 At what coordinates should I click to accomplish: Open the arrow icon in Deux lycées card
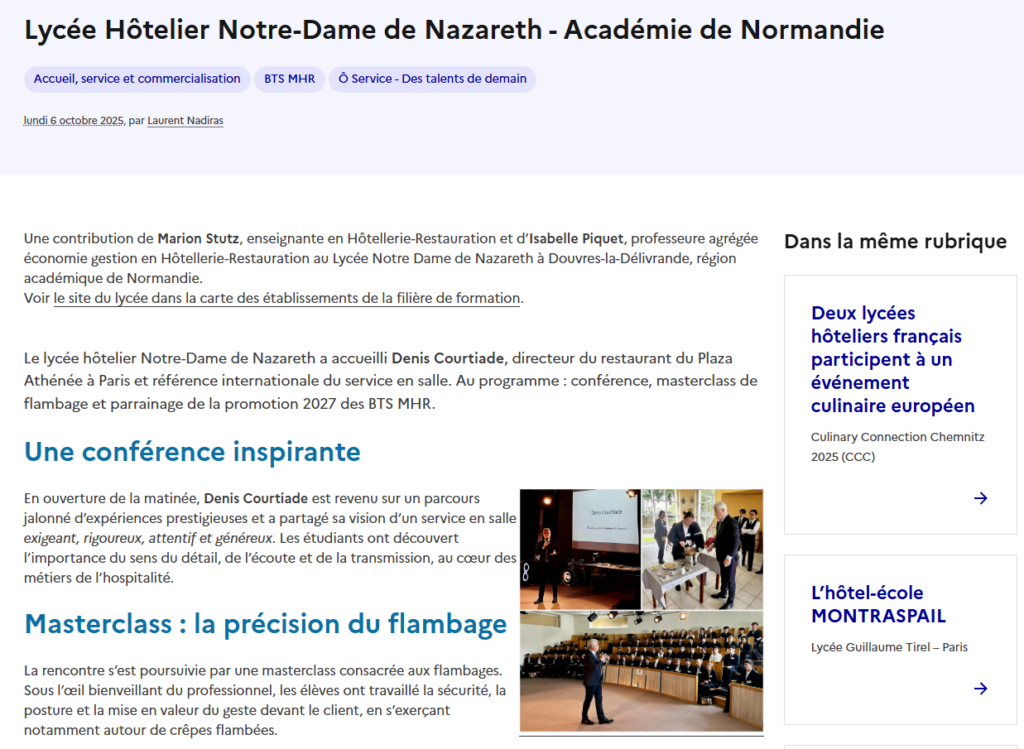pyautogui.click(x=980, y=498)
